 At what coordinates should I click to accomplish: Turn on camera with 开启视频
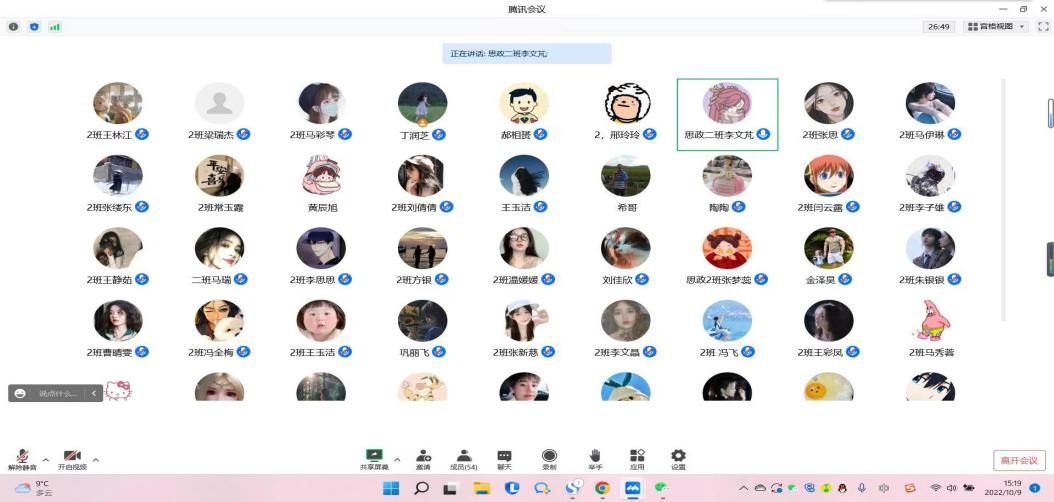[72, 458]
